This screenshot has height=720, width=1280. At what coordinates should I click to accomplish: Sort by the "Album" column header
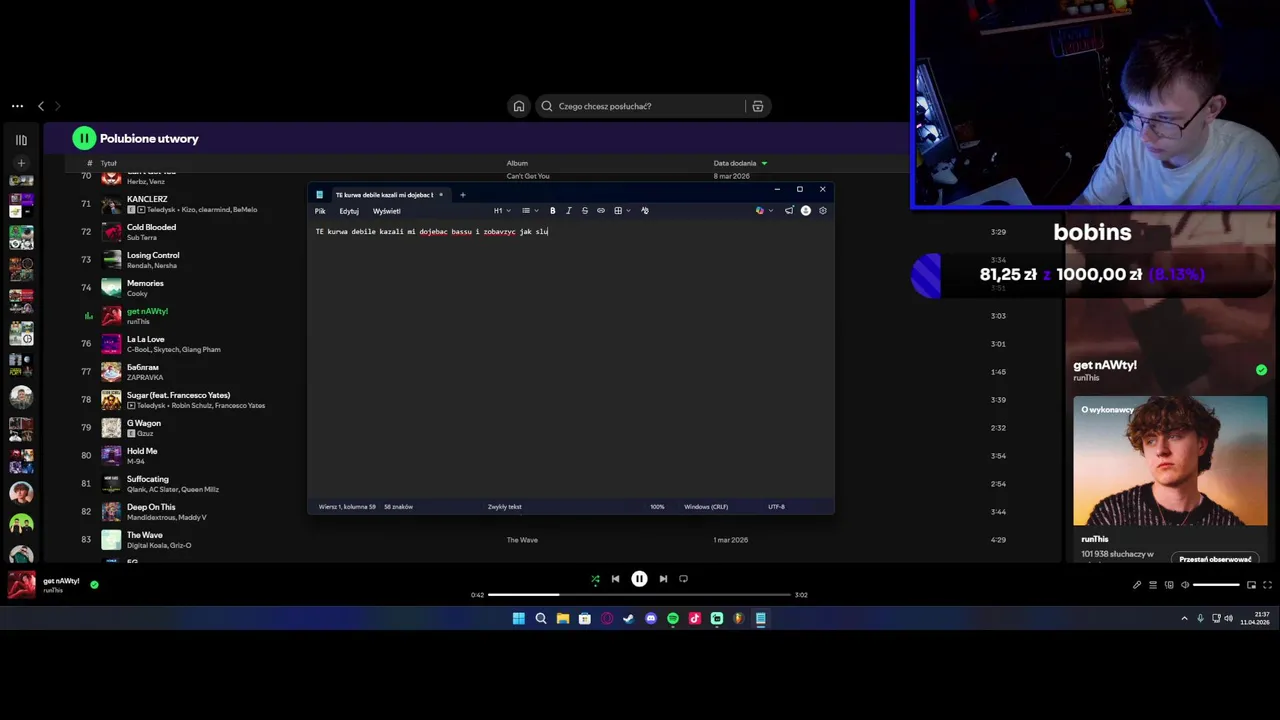click(517, 163)
